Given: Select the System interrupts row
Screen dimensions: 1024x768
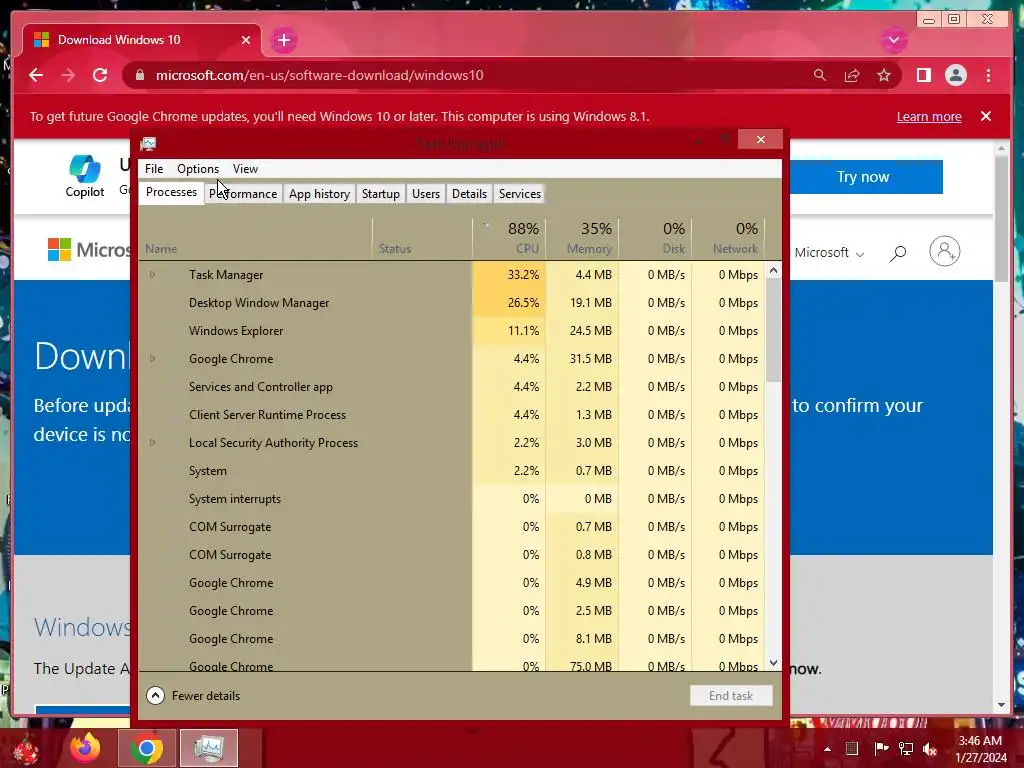Looking at the screenshot, I should [x=451, y=499].
